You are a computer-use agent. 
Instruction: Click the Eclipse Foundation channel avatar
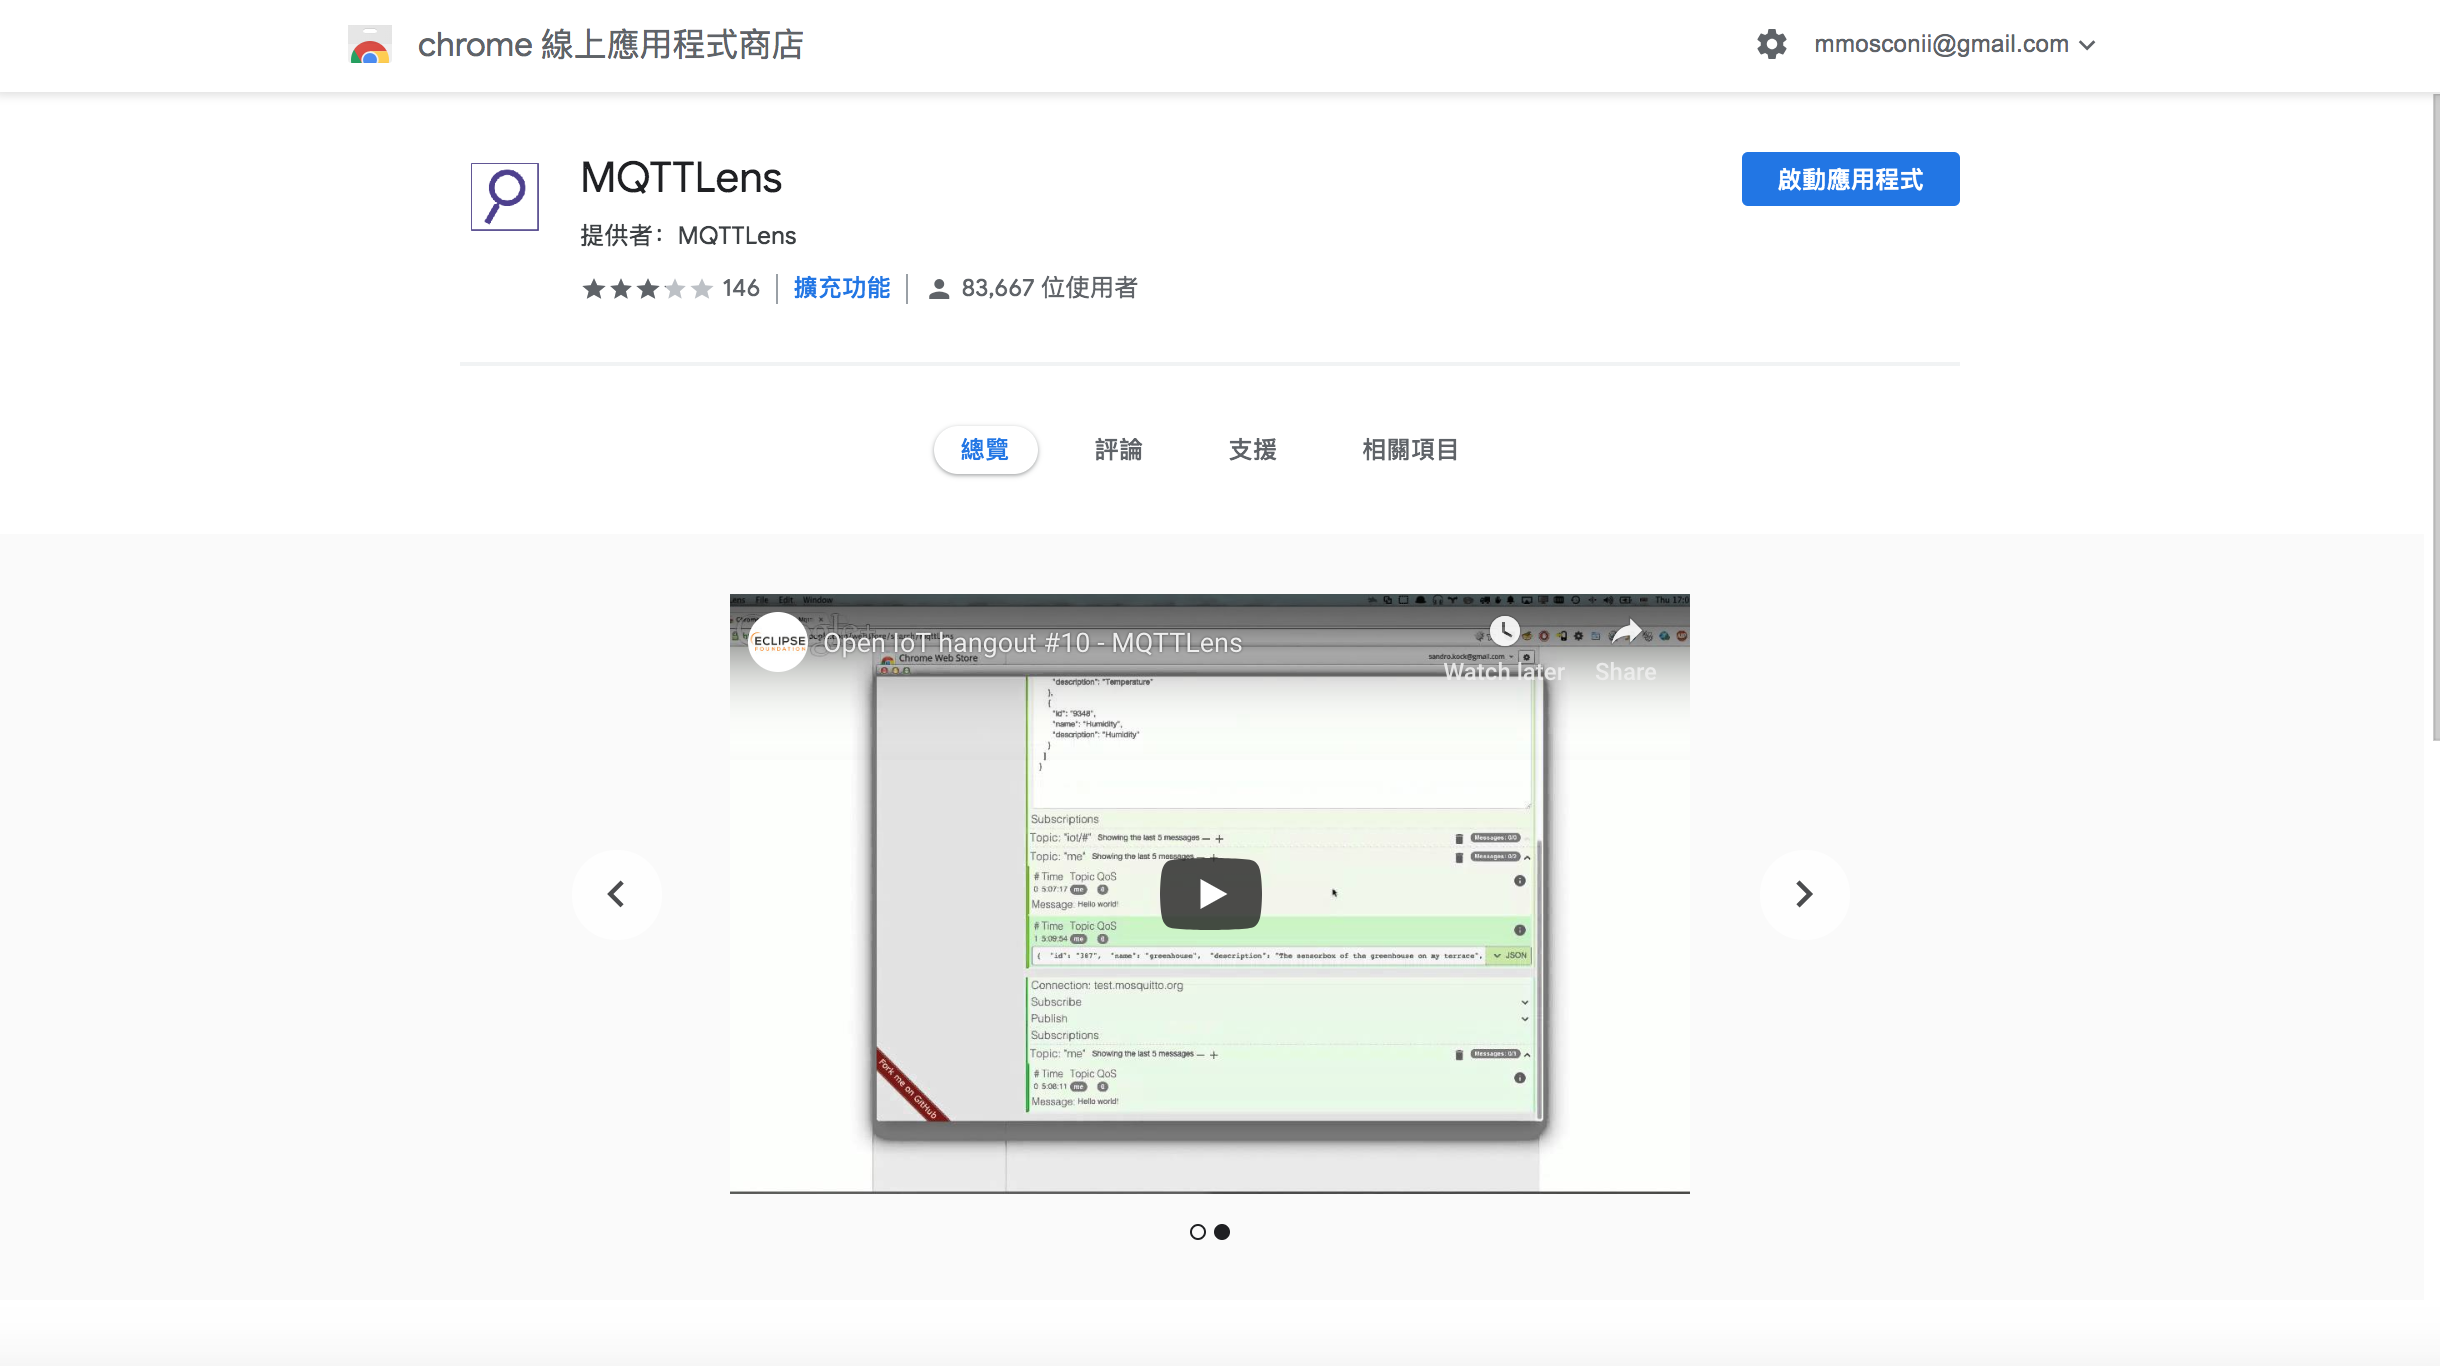[x=778, y=642]
